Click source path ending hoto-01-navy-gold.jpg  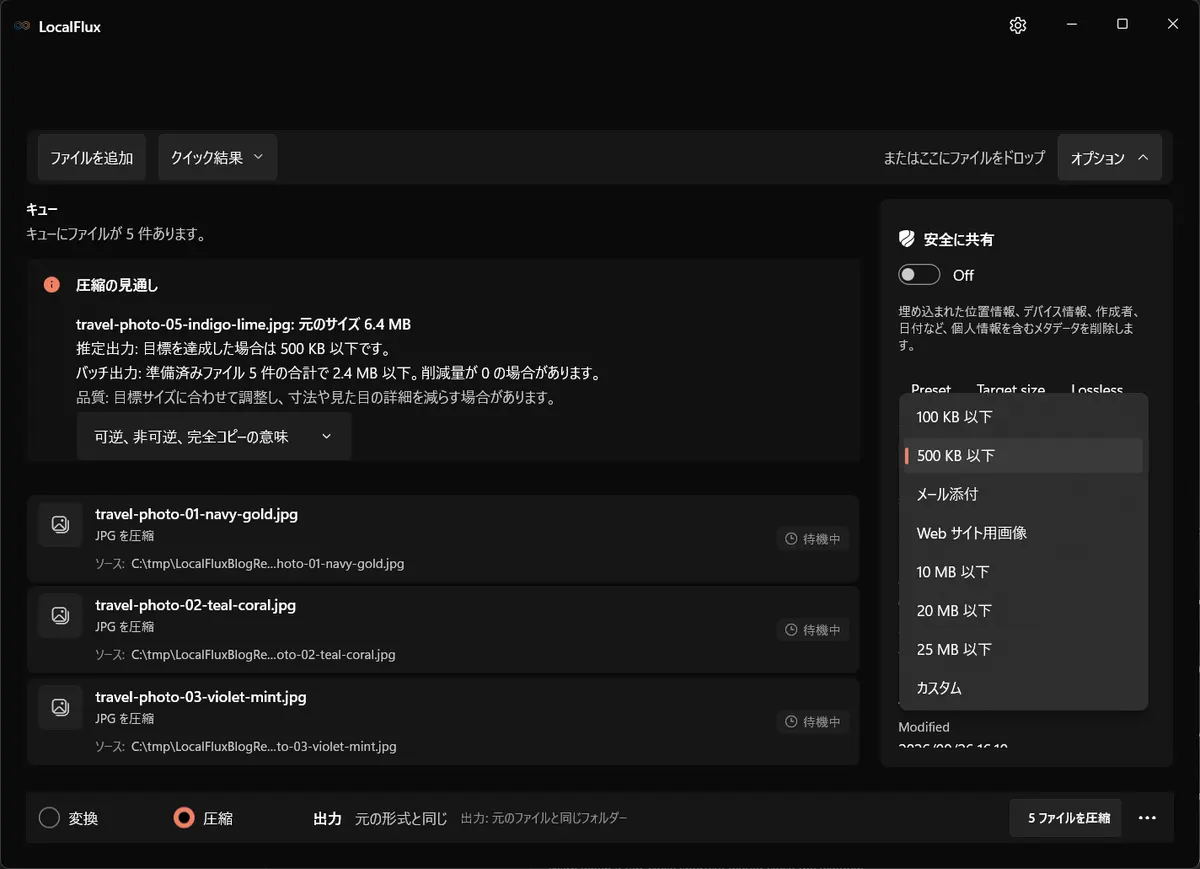click(x=268, y=564)
